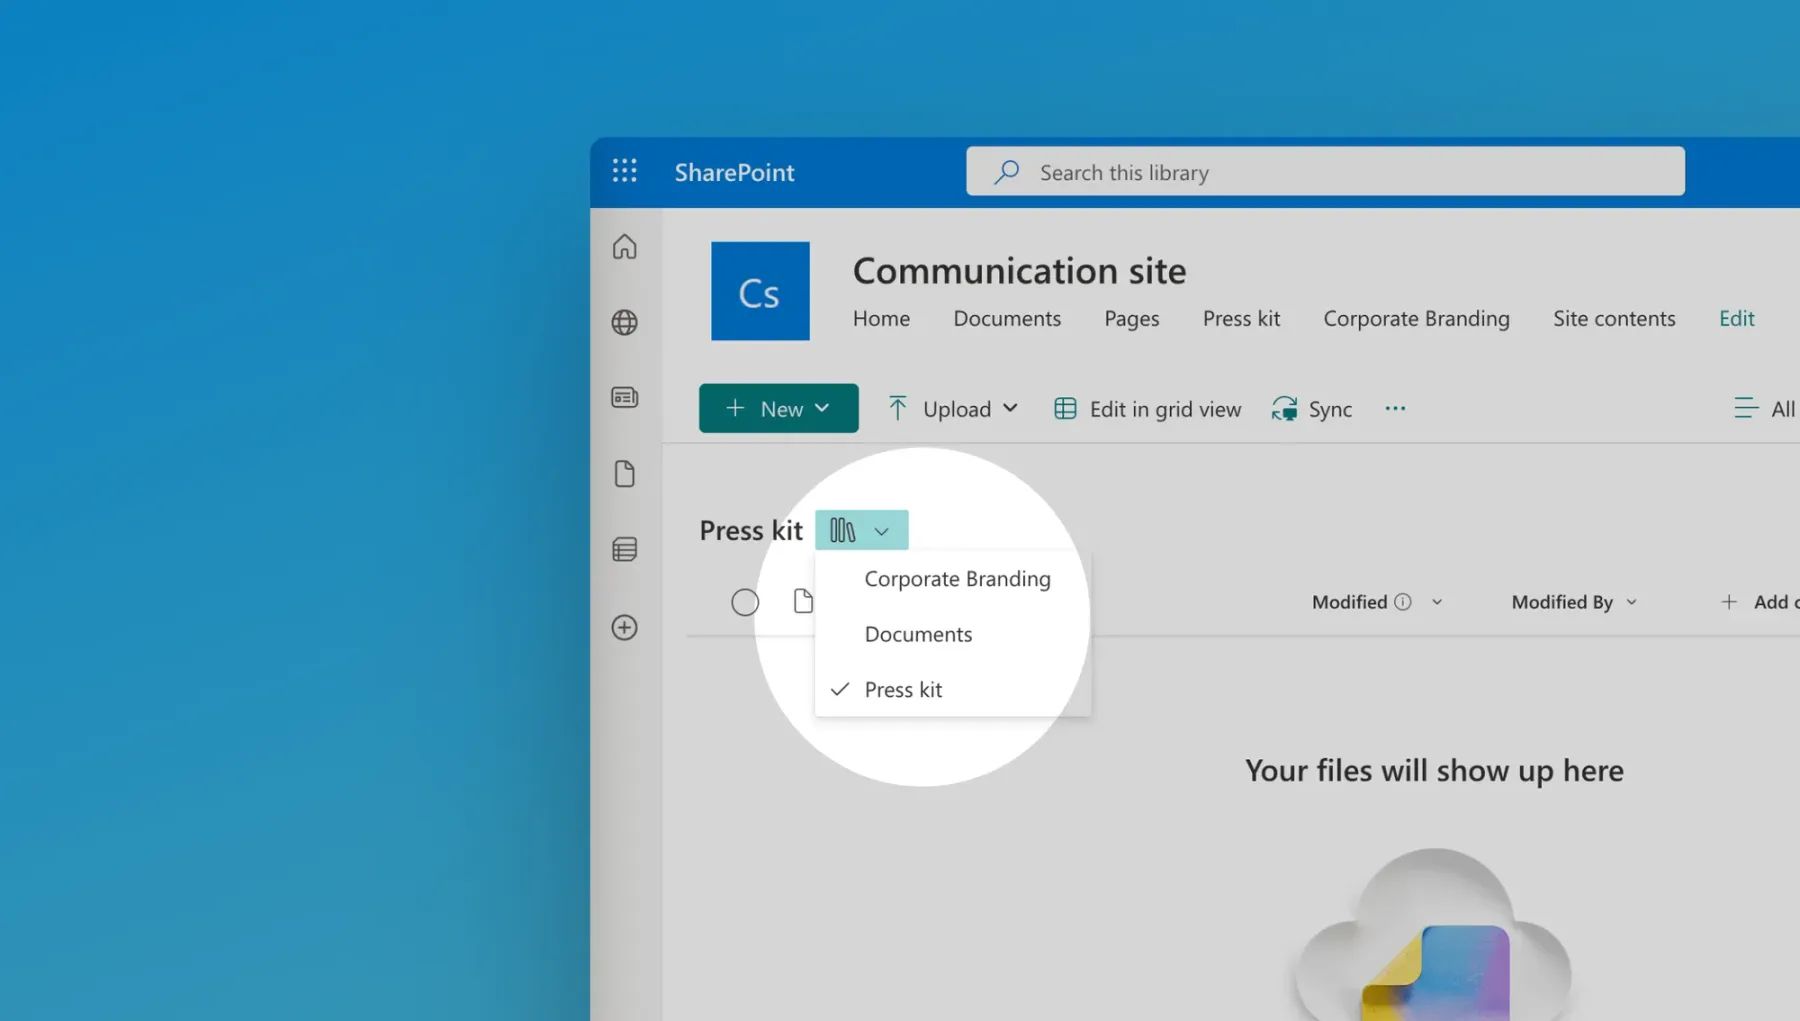Select the Home icon in the left sidebar

624,246
